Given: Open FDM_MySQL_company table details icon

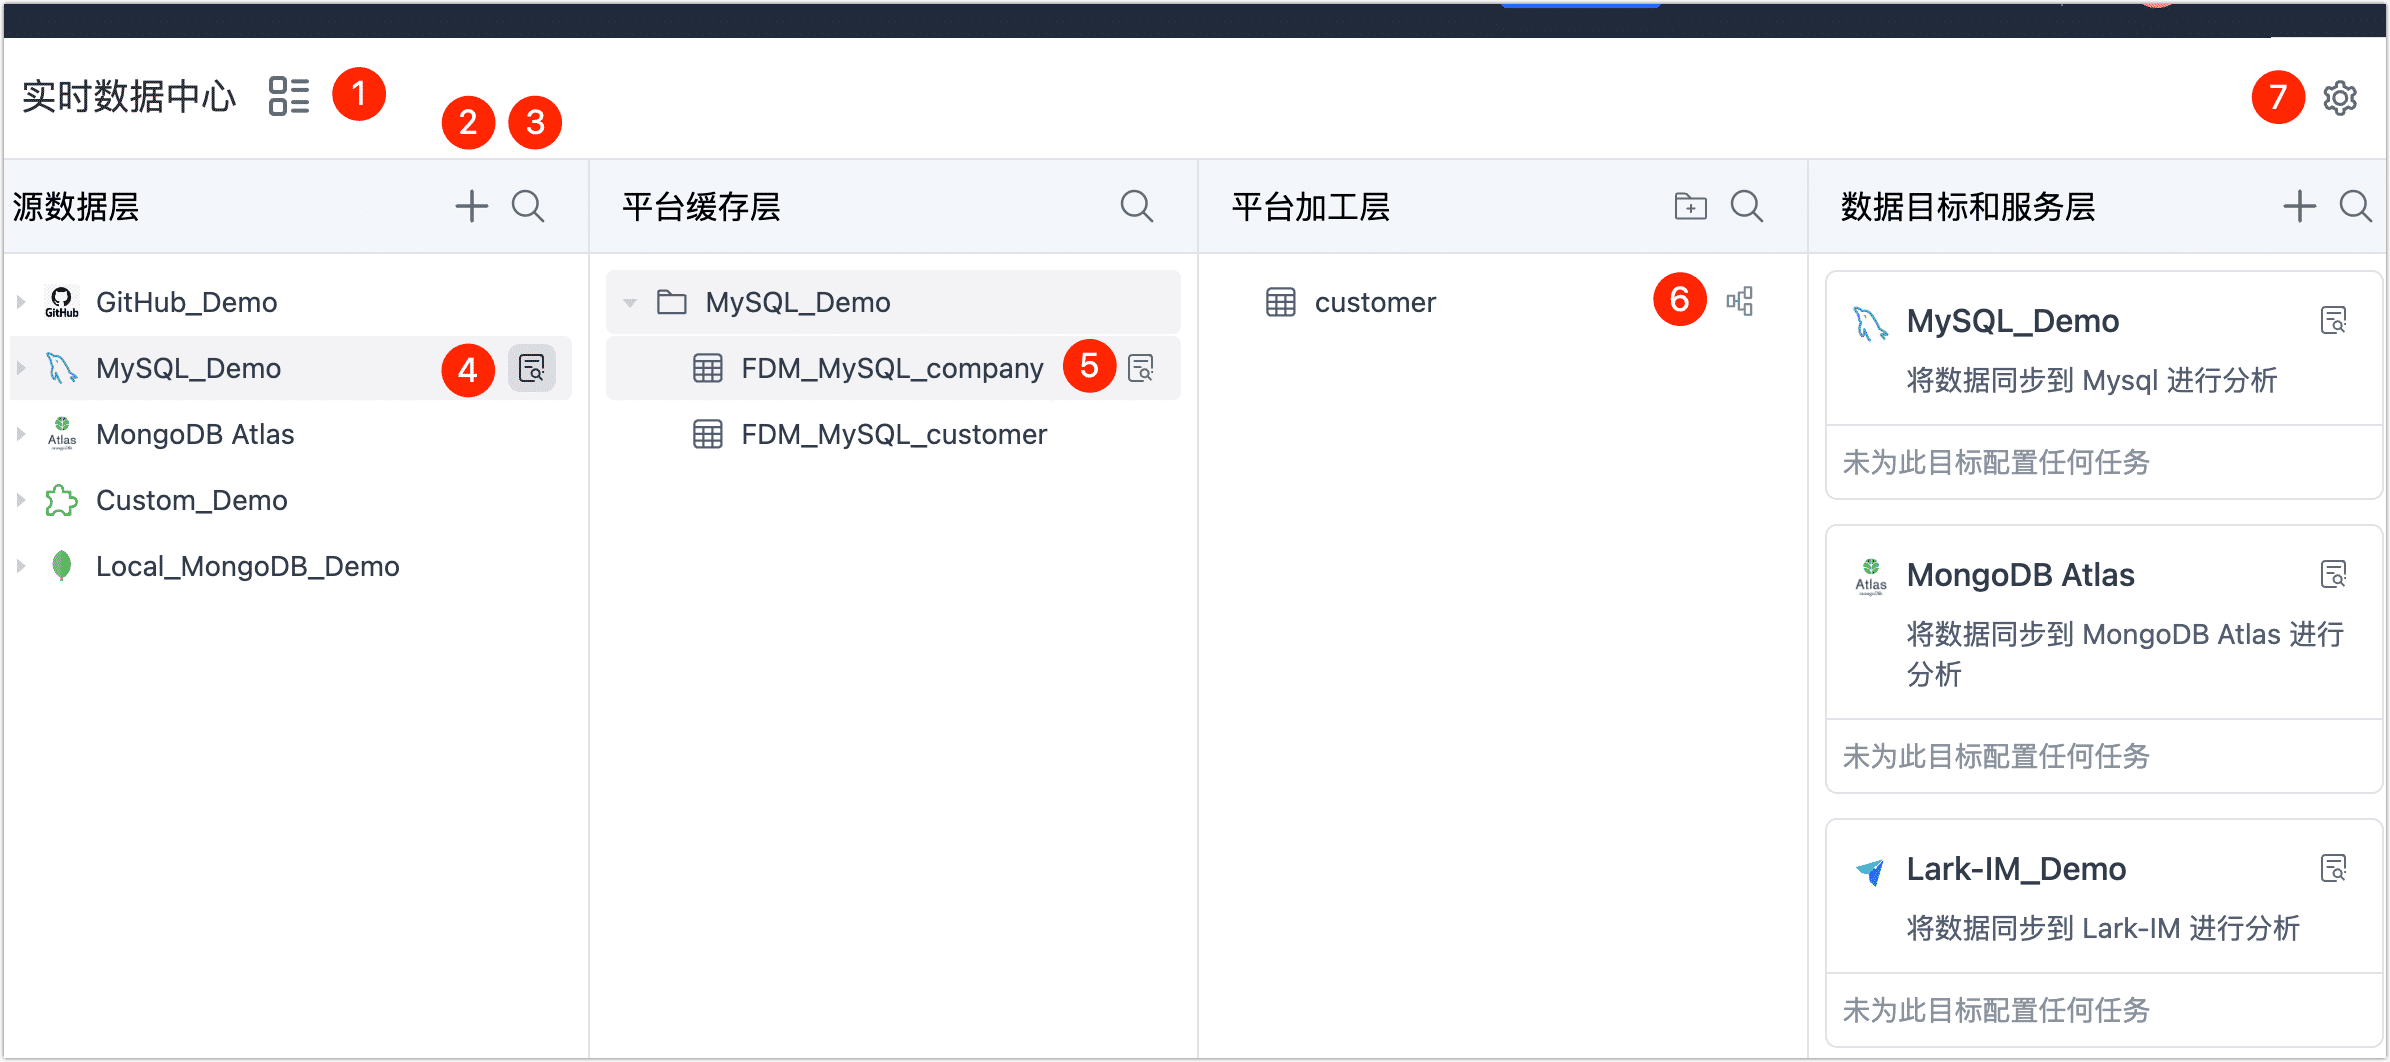Looking at the screenshot, I should [x=1141, y=368].
